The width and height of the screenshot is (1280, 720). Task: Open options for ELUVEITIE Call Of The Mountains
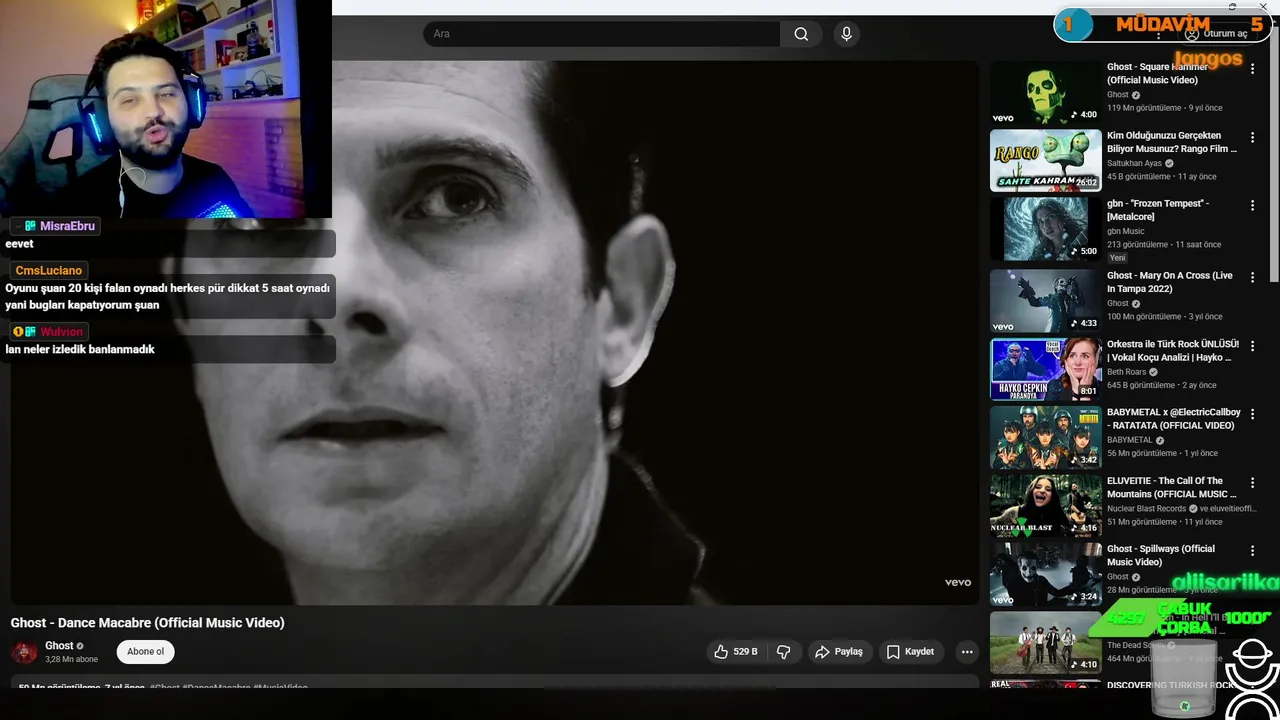1252,482
